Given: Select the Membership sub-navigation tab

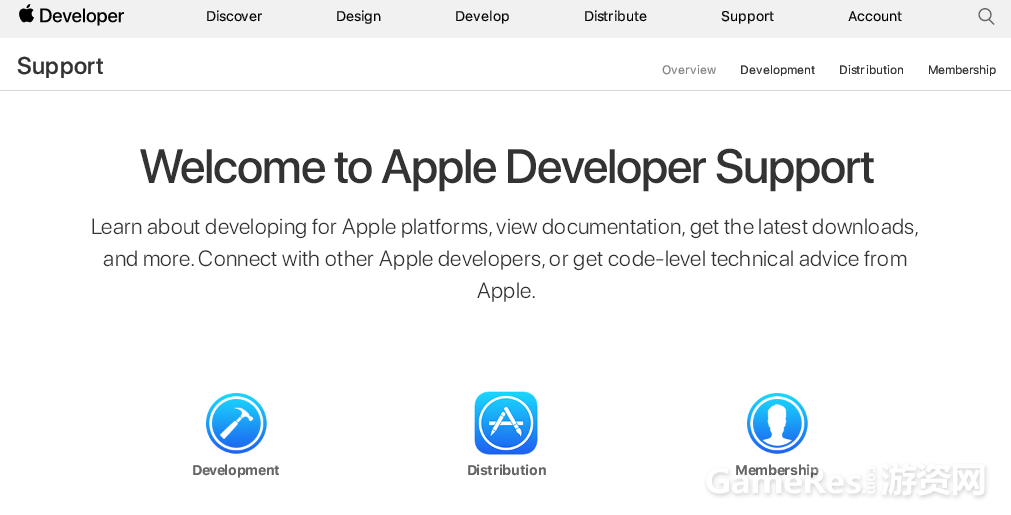Looking at the screenshot, I should click(962, 70).
